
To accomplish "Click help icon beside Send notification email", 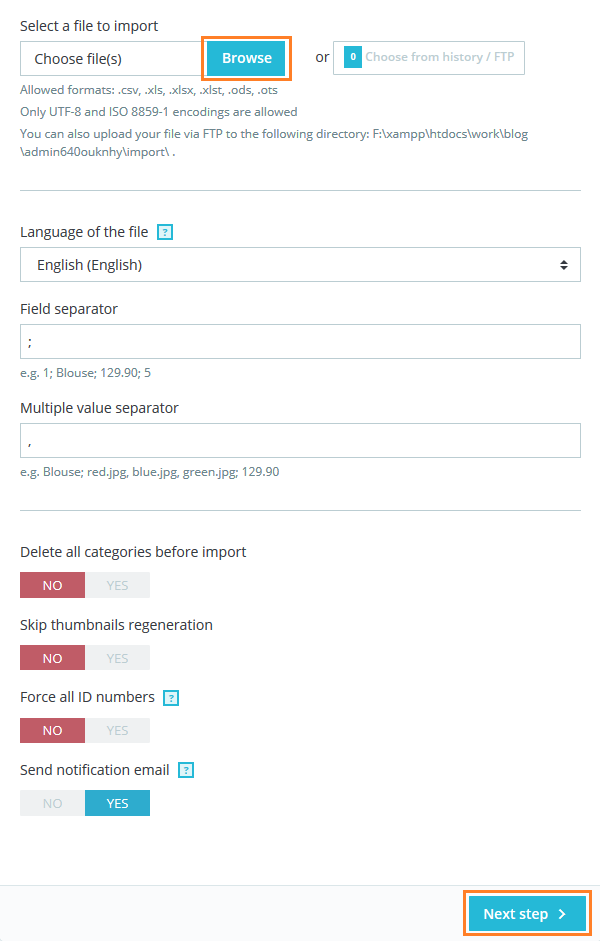I will (x=186, y=770).
